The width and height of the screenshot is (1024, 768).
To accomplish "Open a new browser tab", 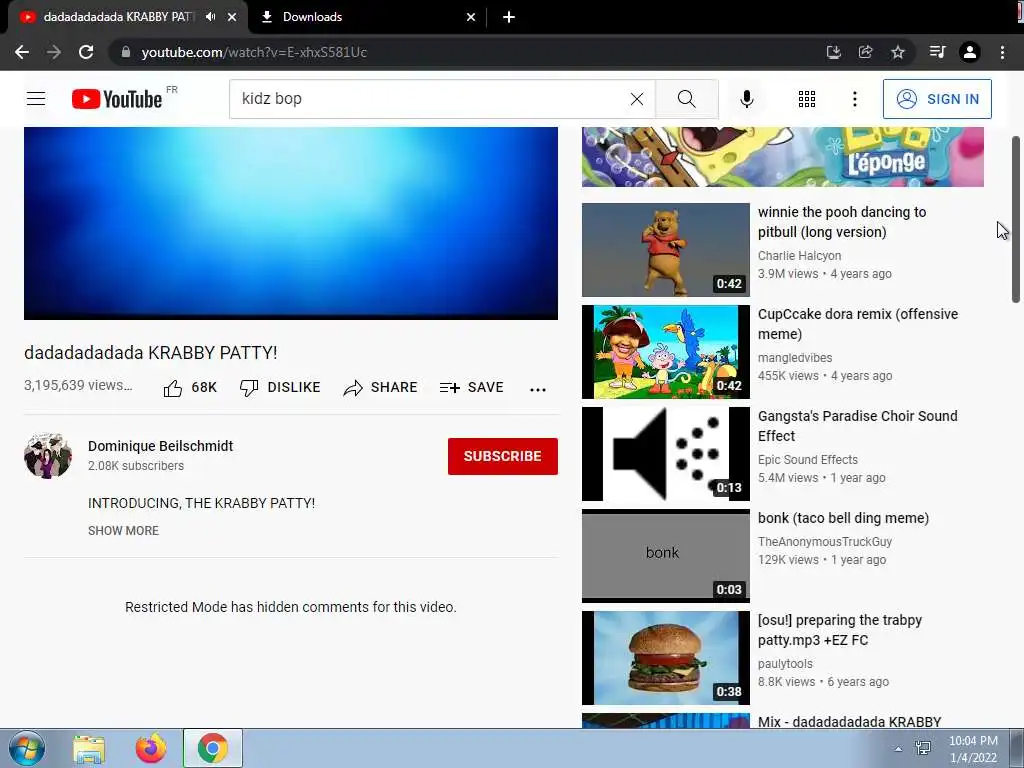I will [509, 17].
